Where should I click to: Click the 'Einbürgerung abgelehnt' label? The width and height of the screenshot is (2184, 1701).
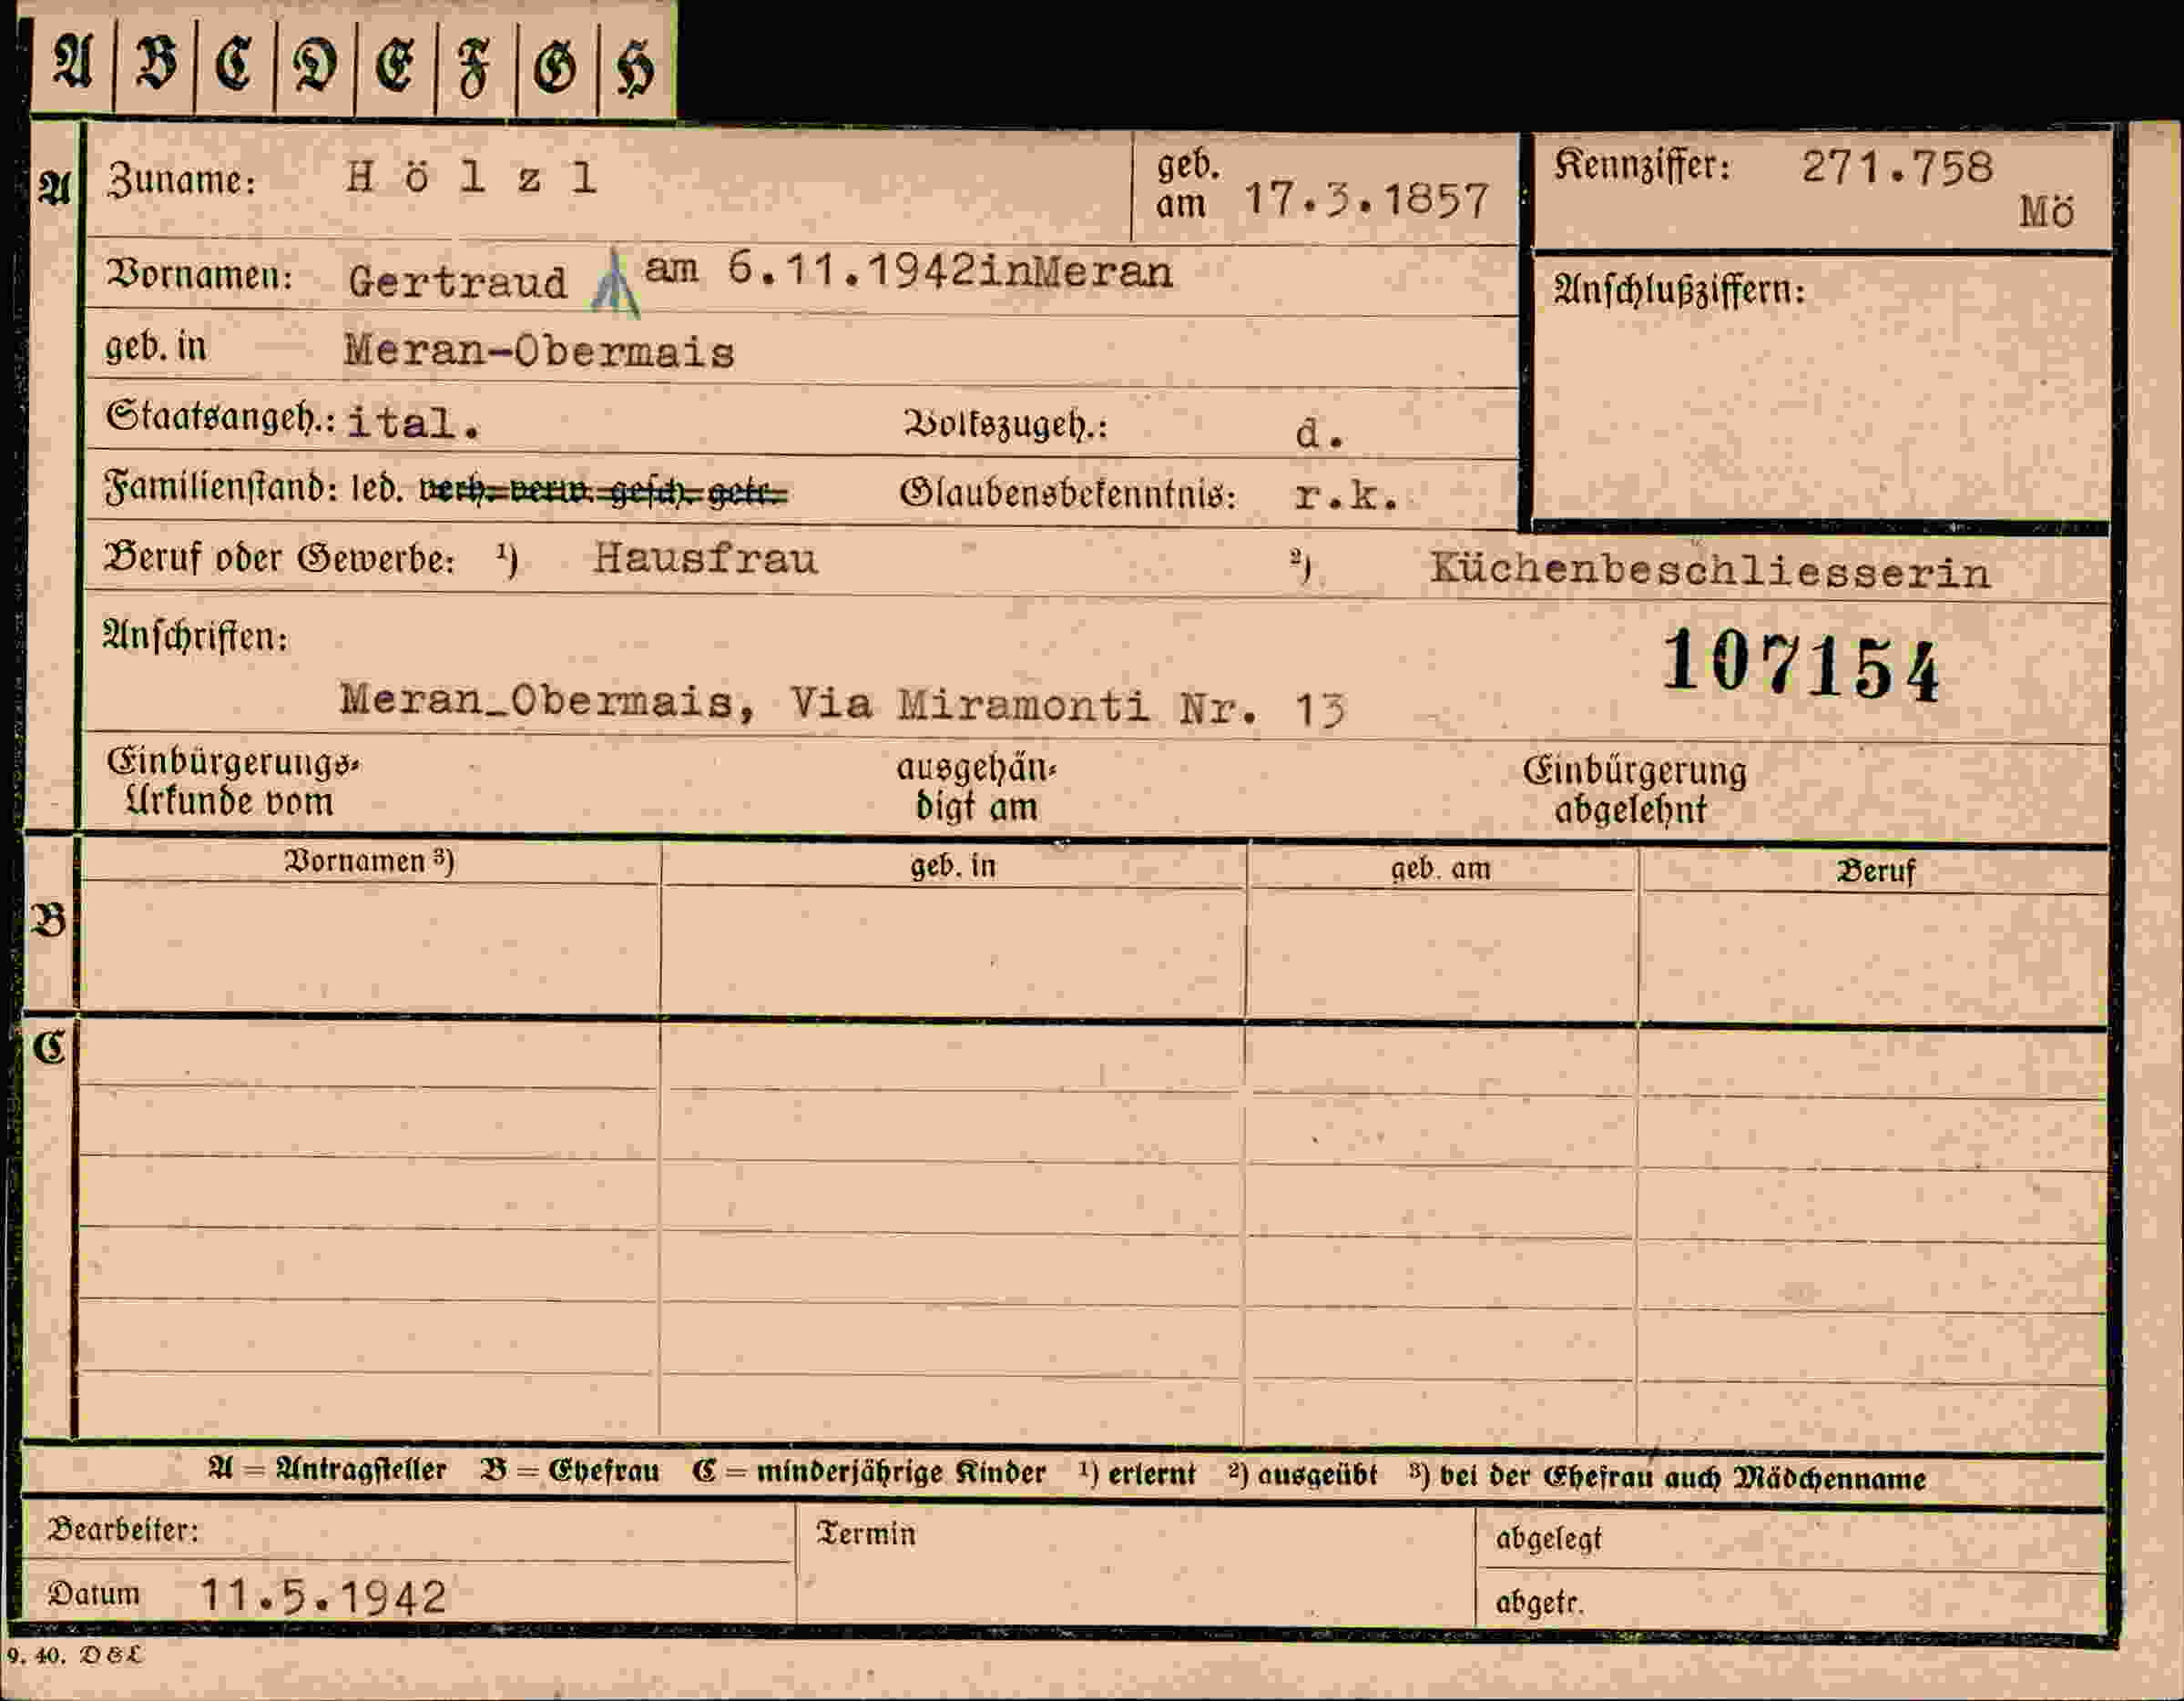click(1634, 790)
